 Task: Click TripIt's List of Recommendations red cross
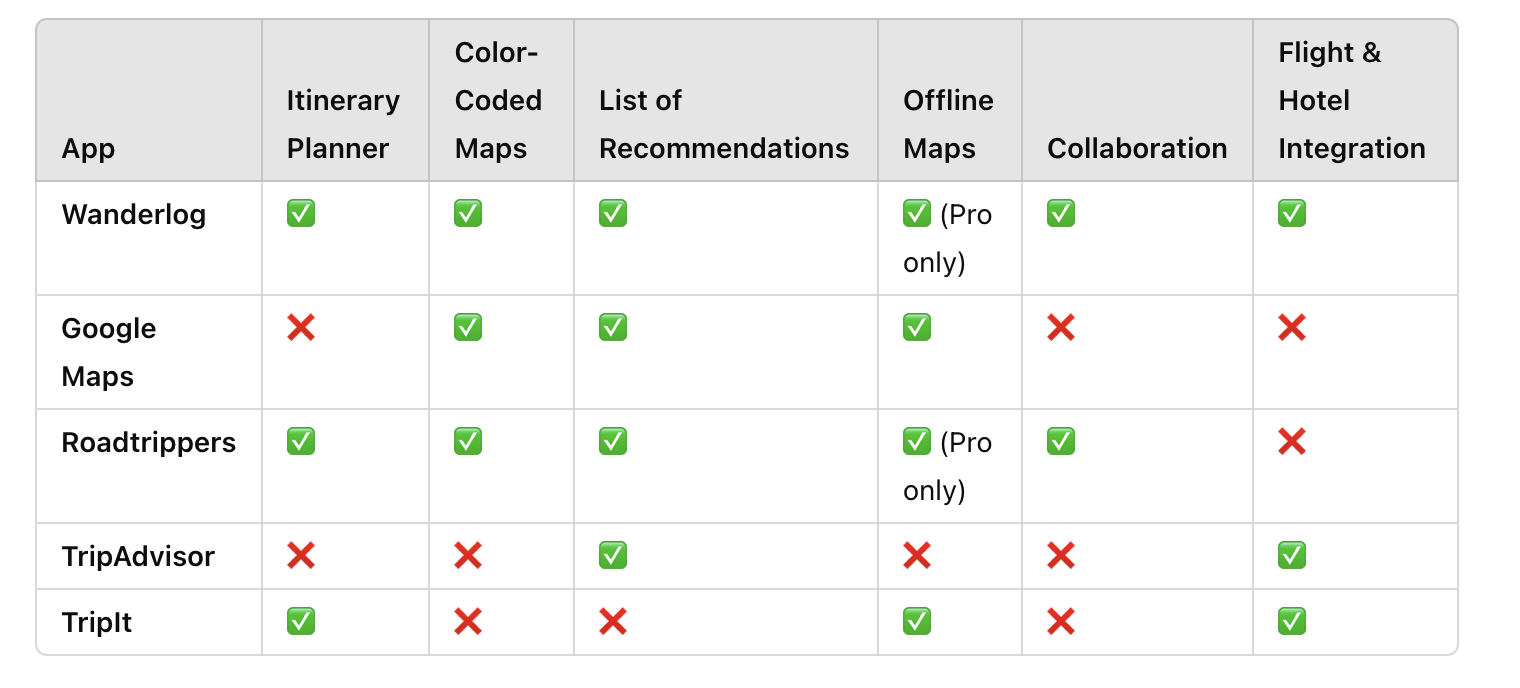click(613, 622)
